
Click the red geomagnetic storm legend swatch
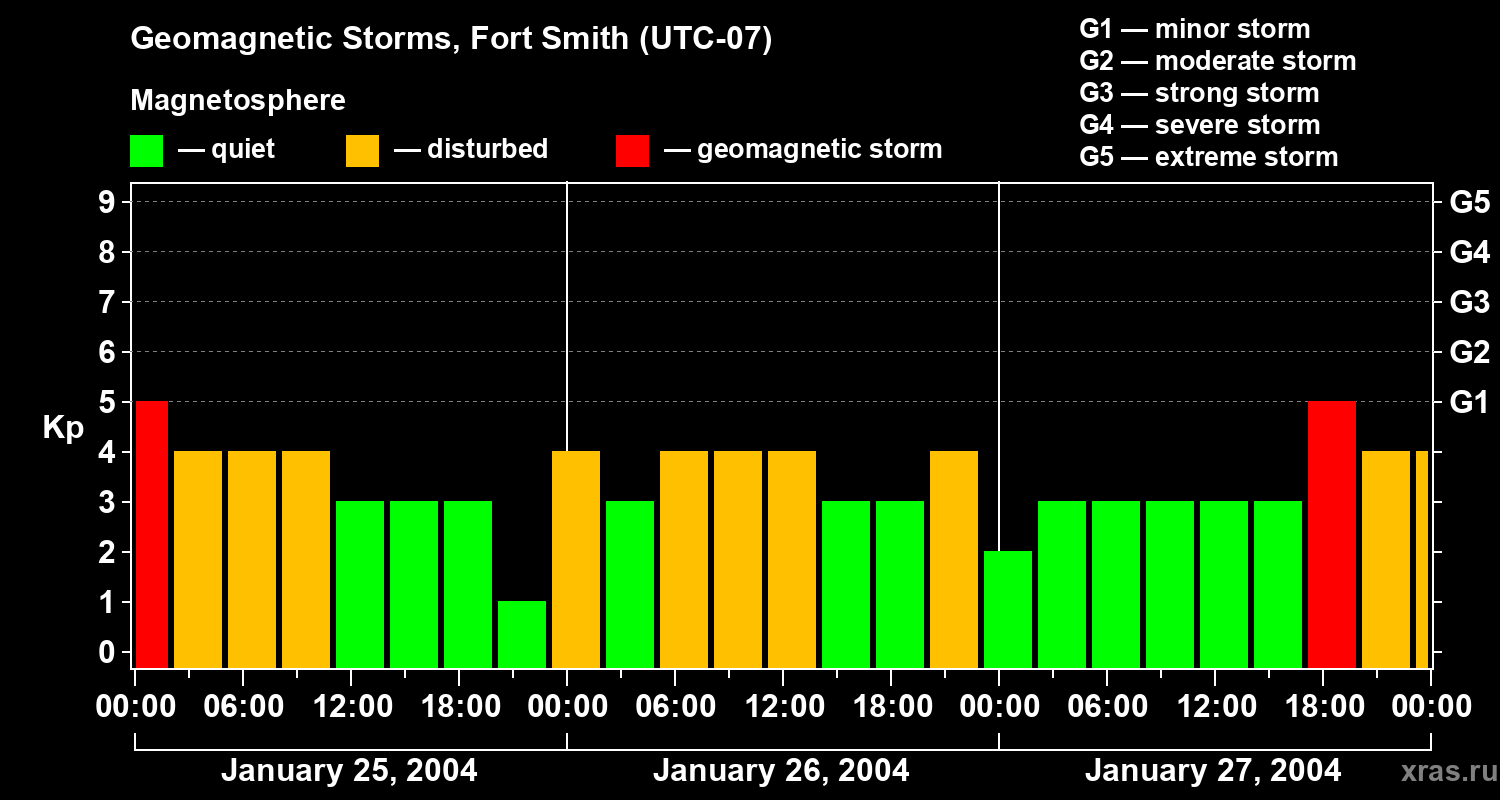630,149
